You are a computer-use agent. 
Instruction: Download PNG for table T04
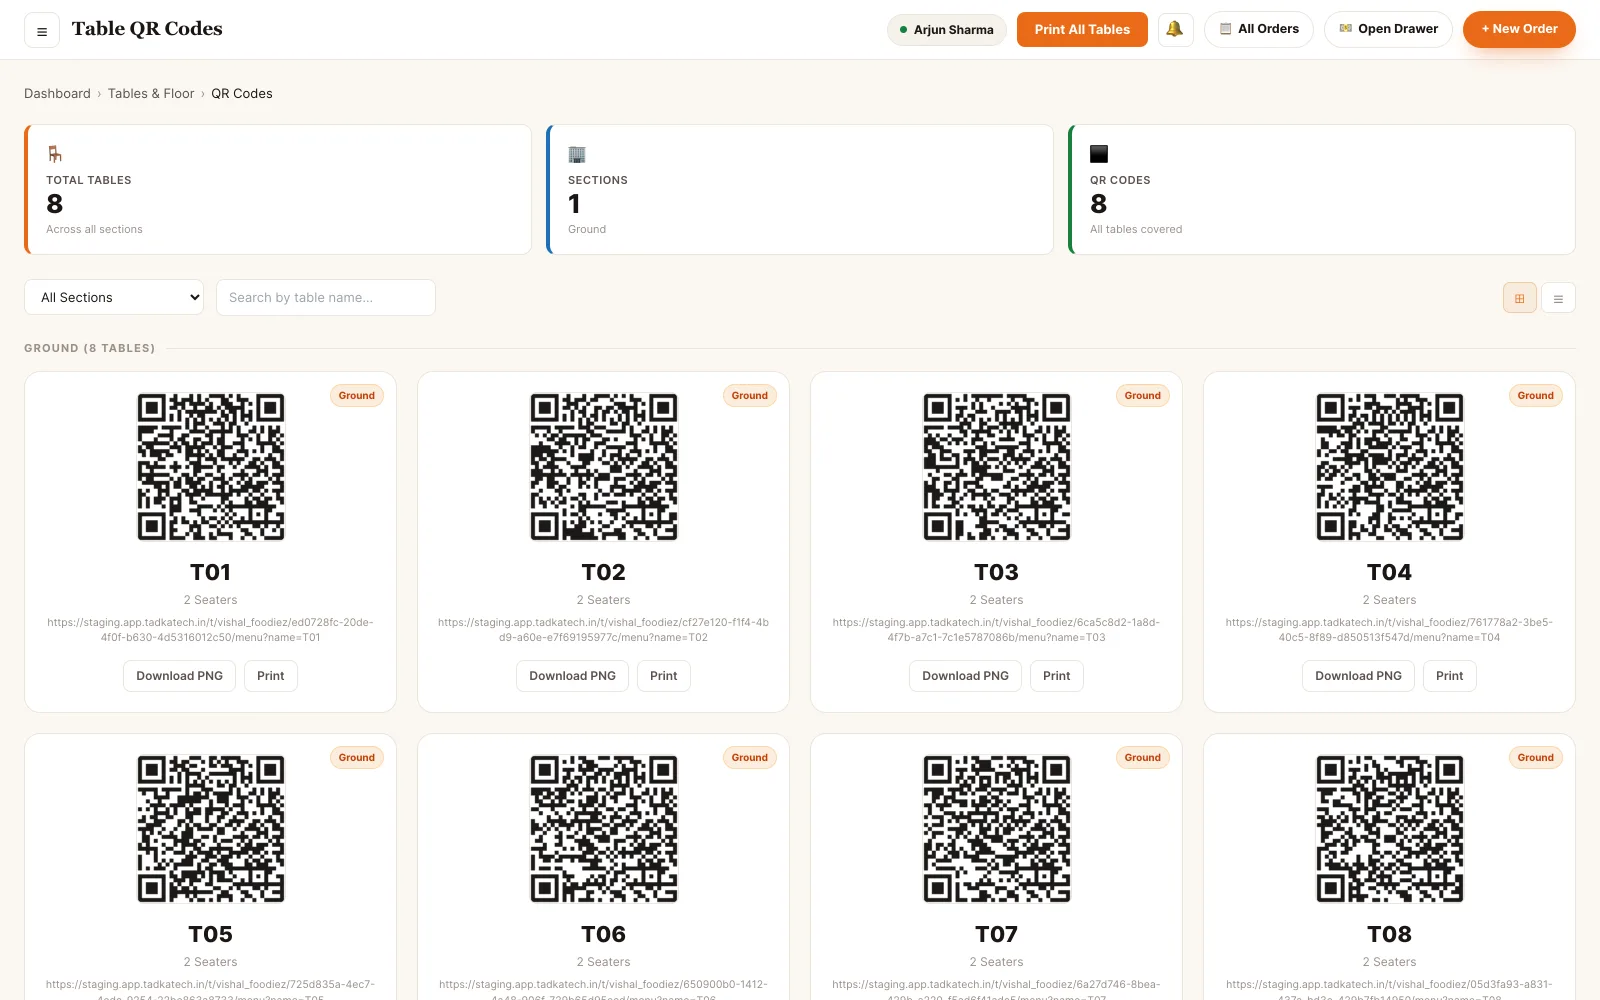pyautogui.click(x=1359, y=676)
